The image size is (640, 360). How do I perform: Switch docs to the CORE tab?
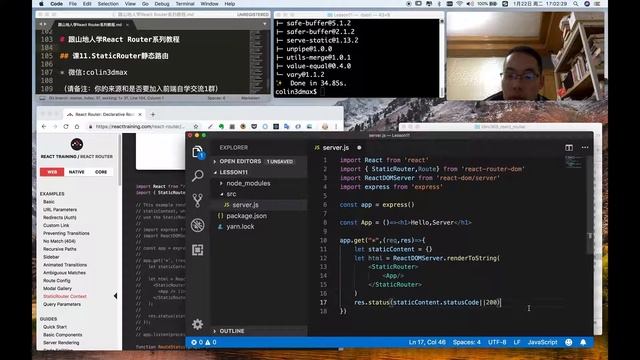101,172
